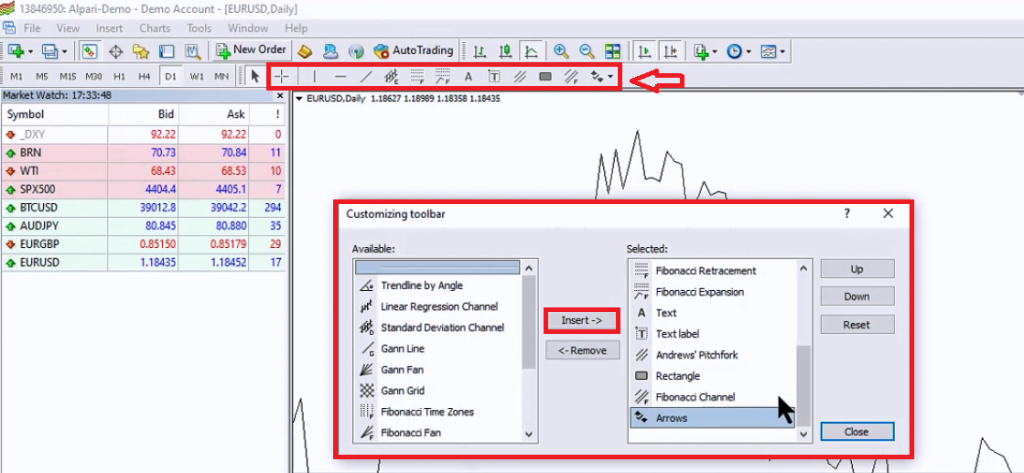The image size is (1024, 473).
Task: Select the Crosshair tool in toolbar
Action: pyautogui.click(x=281, y=76)
